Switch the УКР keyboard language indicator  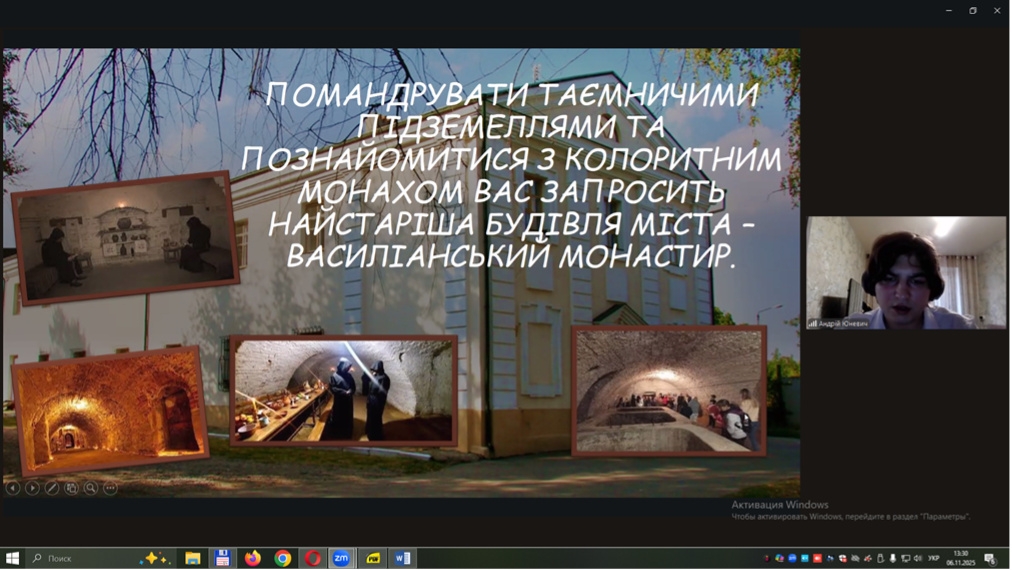tap(934, 558)
